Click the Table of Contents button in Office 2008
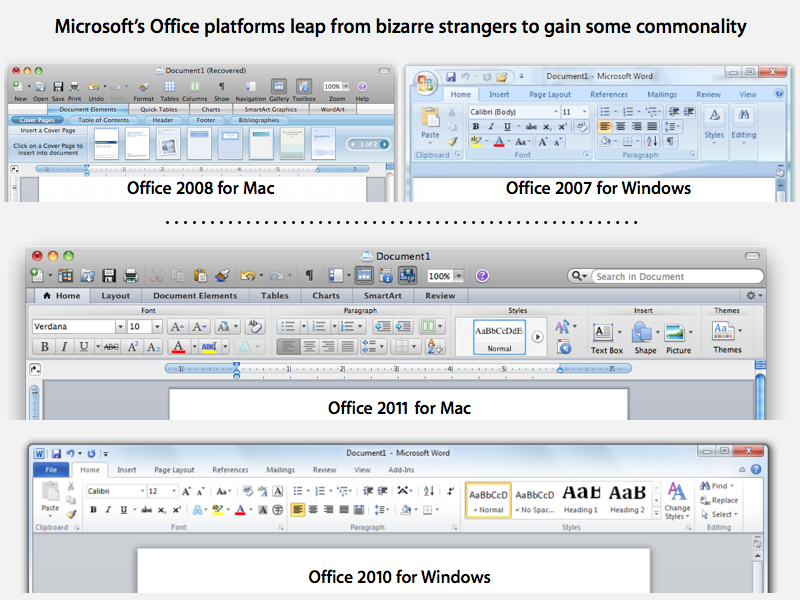Viewport: 800px width, 600px height. (x=104, y=120)
